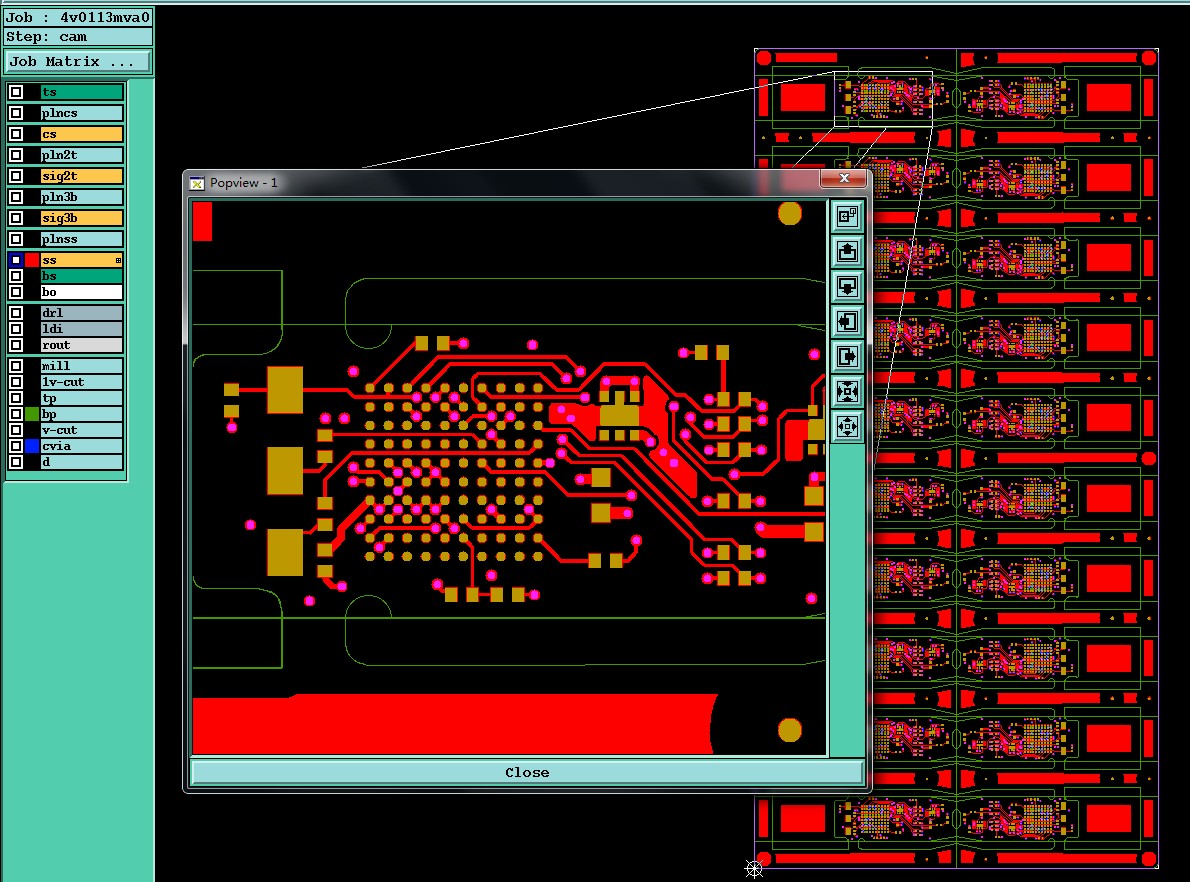The image size is (1190, 882).
Task: Select the "bs" layer name
Action: tap(81, 276)
